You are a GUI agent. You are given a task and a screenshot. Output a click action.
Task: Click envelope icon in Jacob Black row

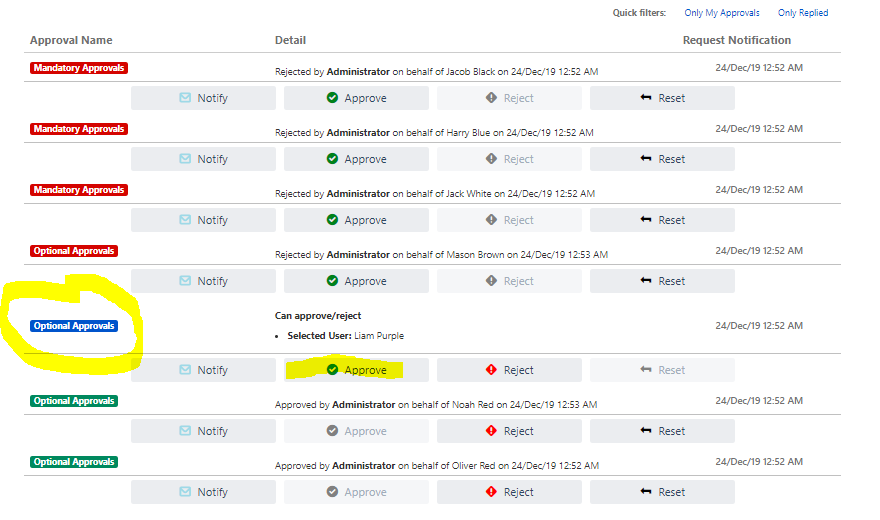pos(185,98)
